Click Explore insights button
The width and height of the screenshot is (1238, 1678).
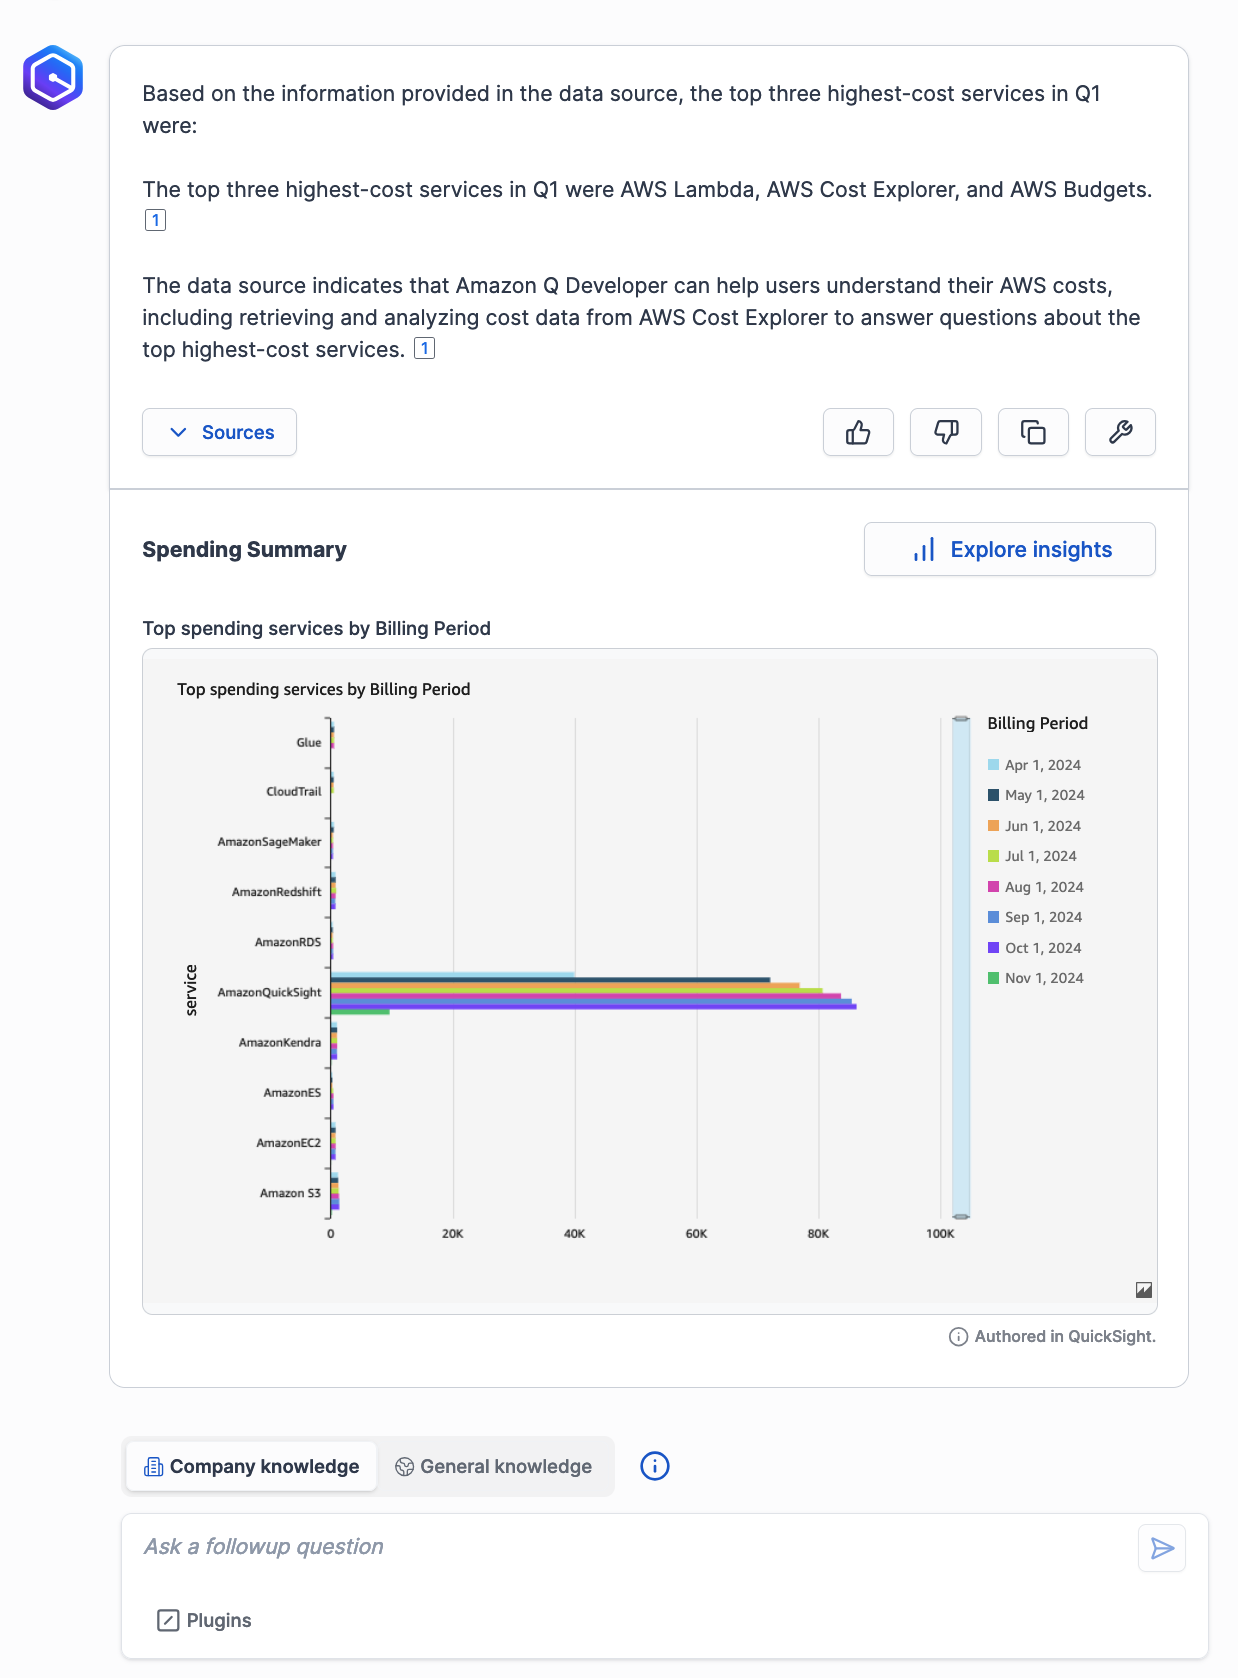[x=1010, y=549]
